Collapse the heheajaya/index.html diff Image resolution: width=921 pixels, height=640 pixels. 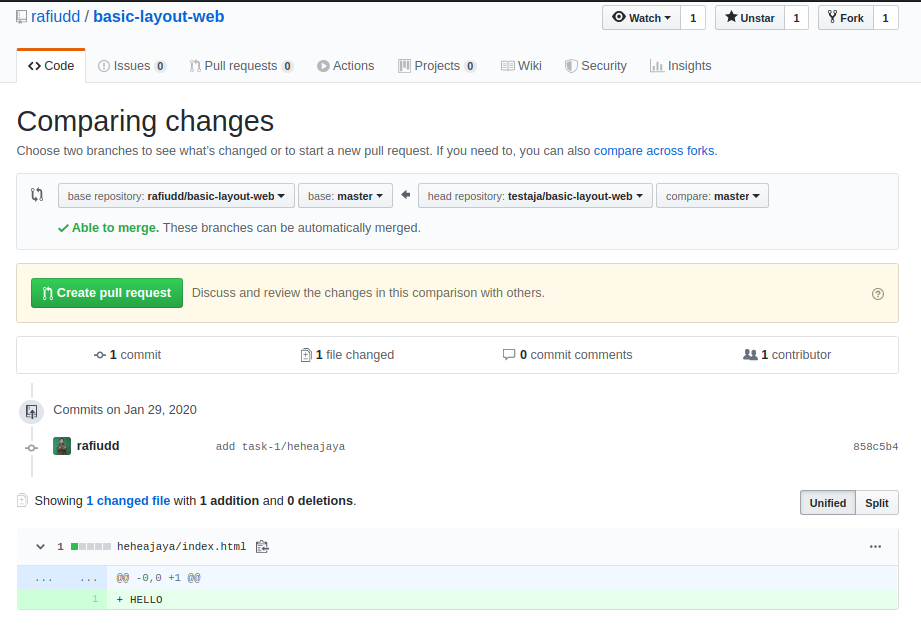[41, 547]
